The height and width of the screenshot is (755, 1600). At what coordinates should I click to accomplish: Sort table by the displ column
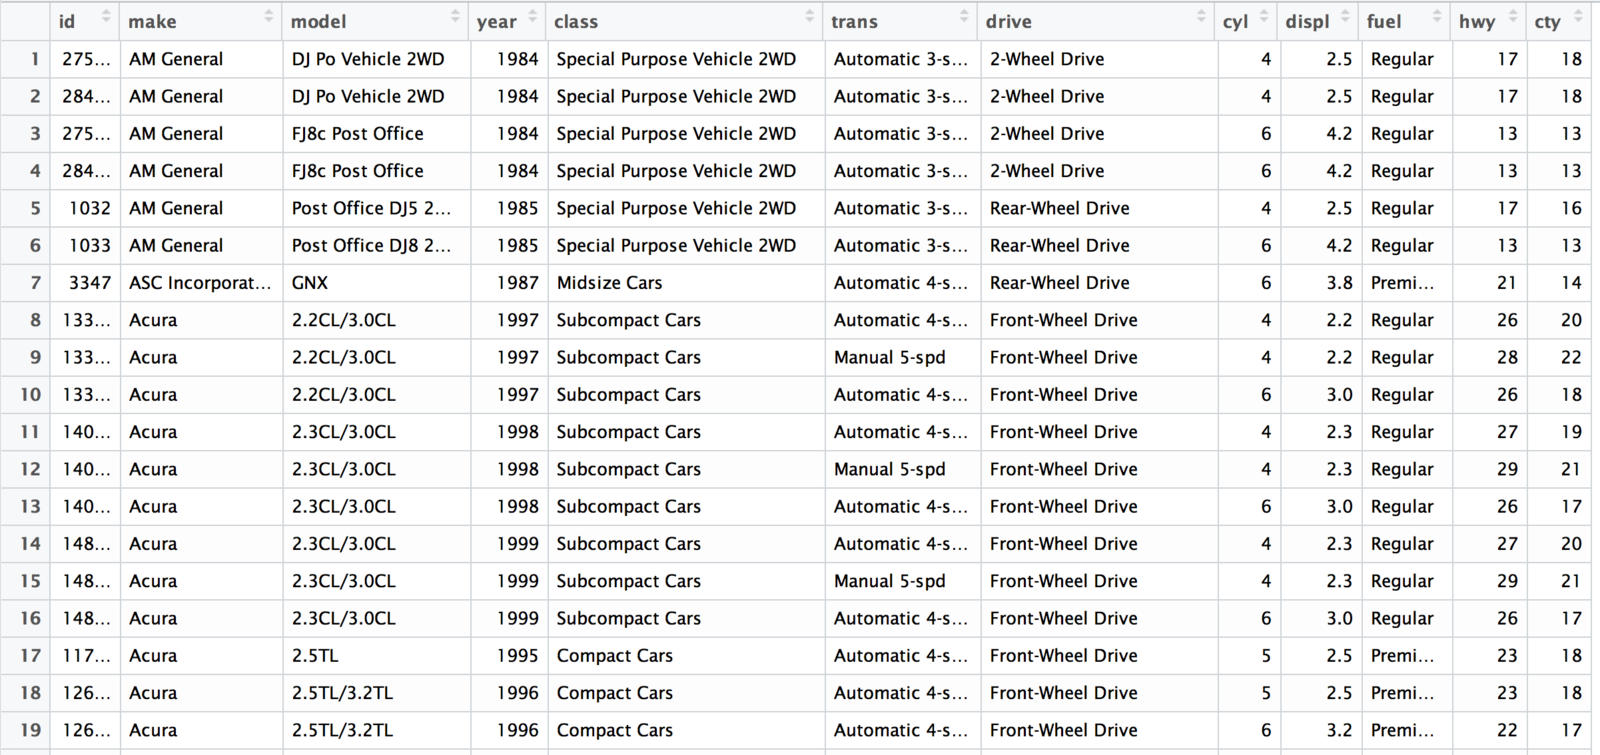1345,17
